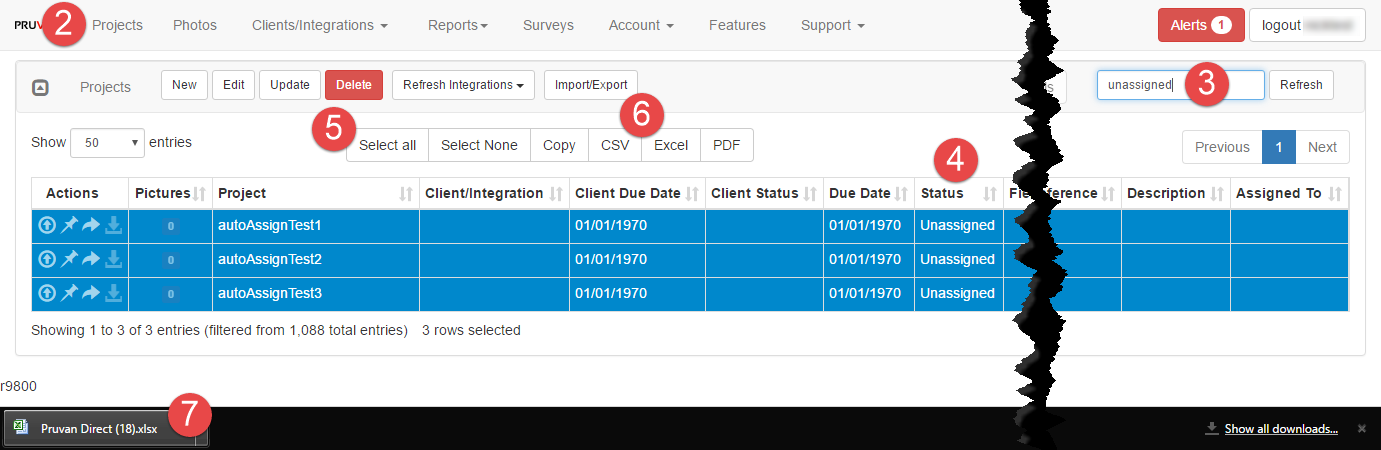Open the Show entries count dropdown

click(107, 143)
